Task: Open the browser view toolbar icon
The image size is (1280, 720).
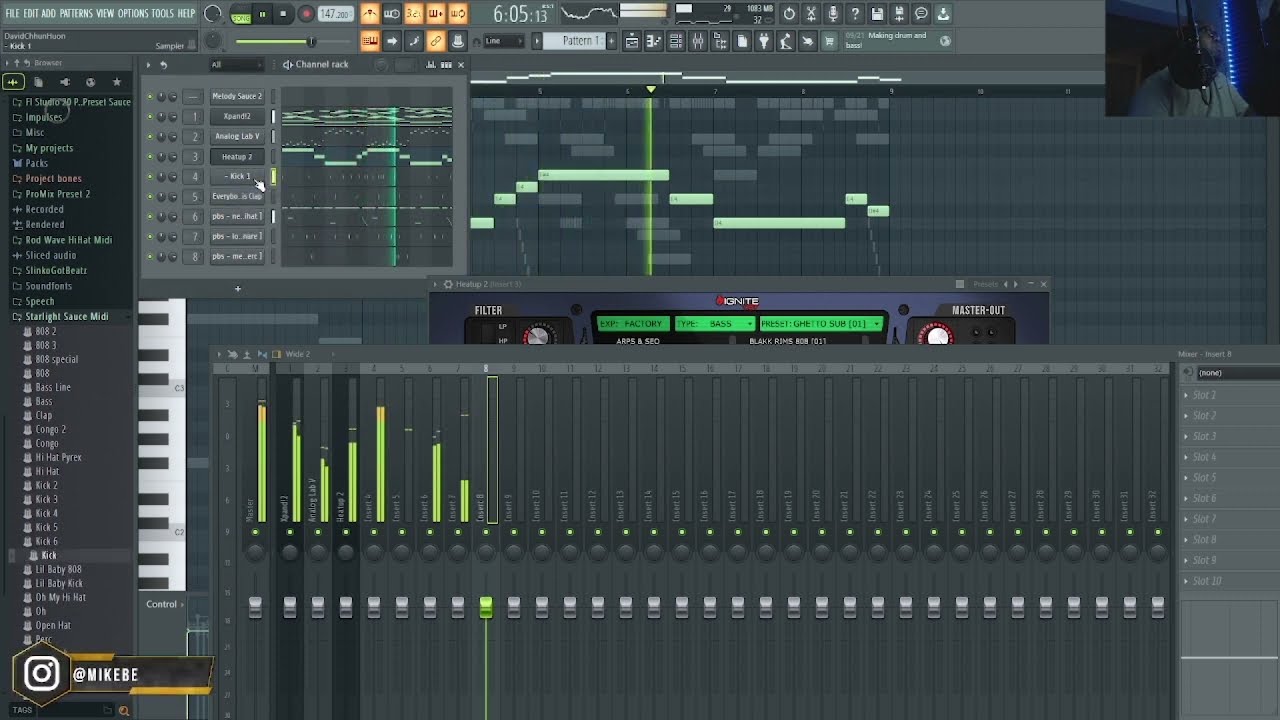Action: 720,41
